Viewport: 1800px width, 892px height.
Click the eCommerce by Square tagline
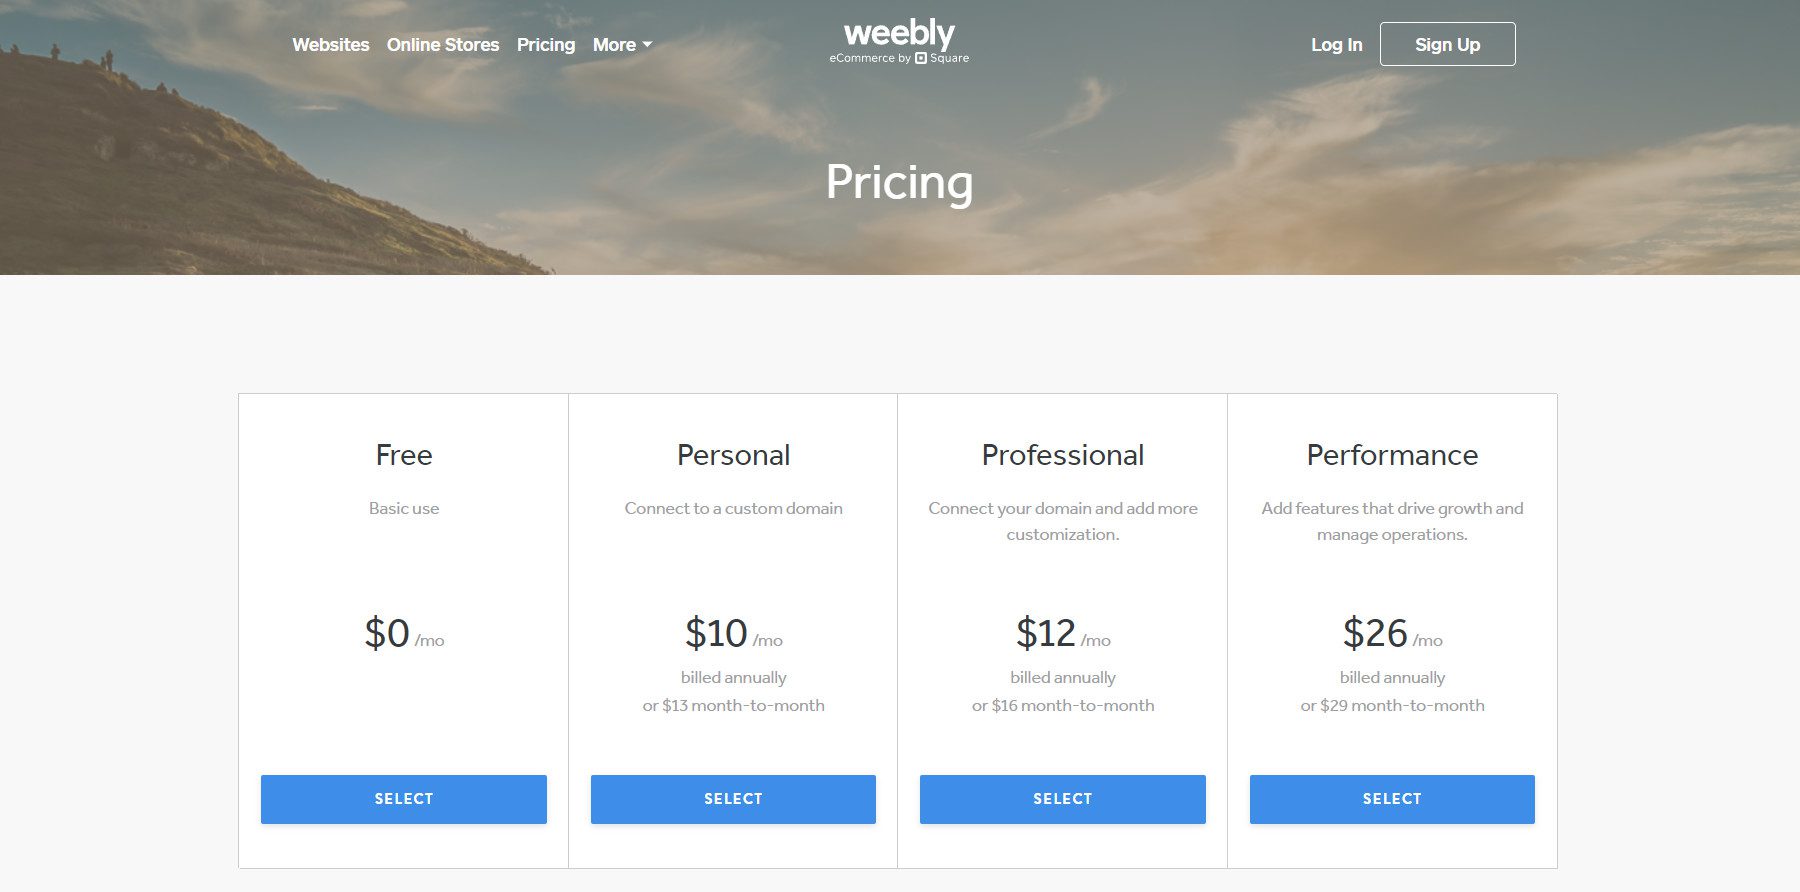point(899,58)
